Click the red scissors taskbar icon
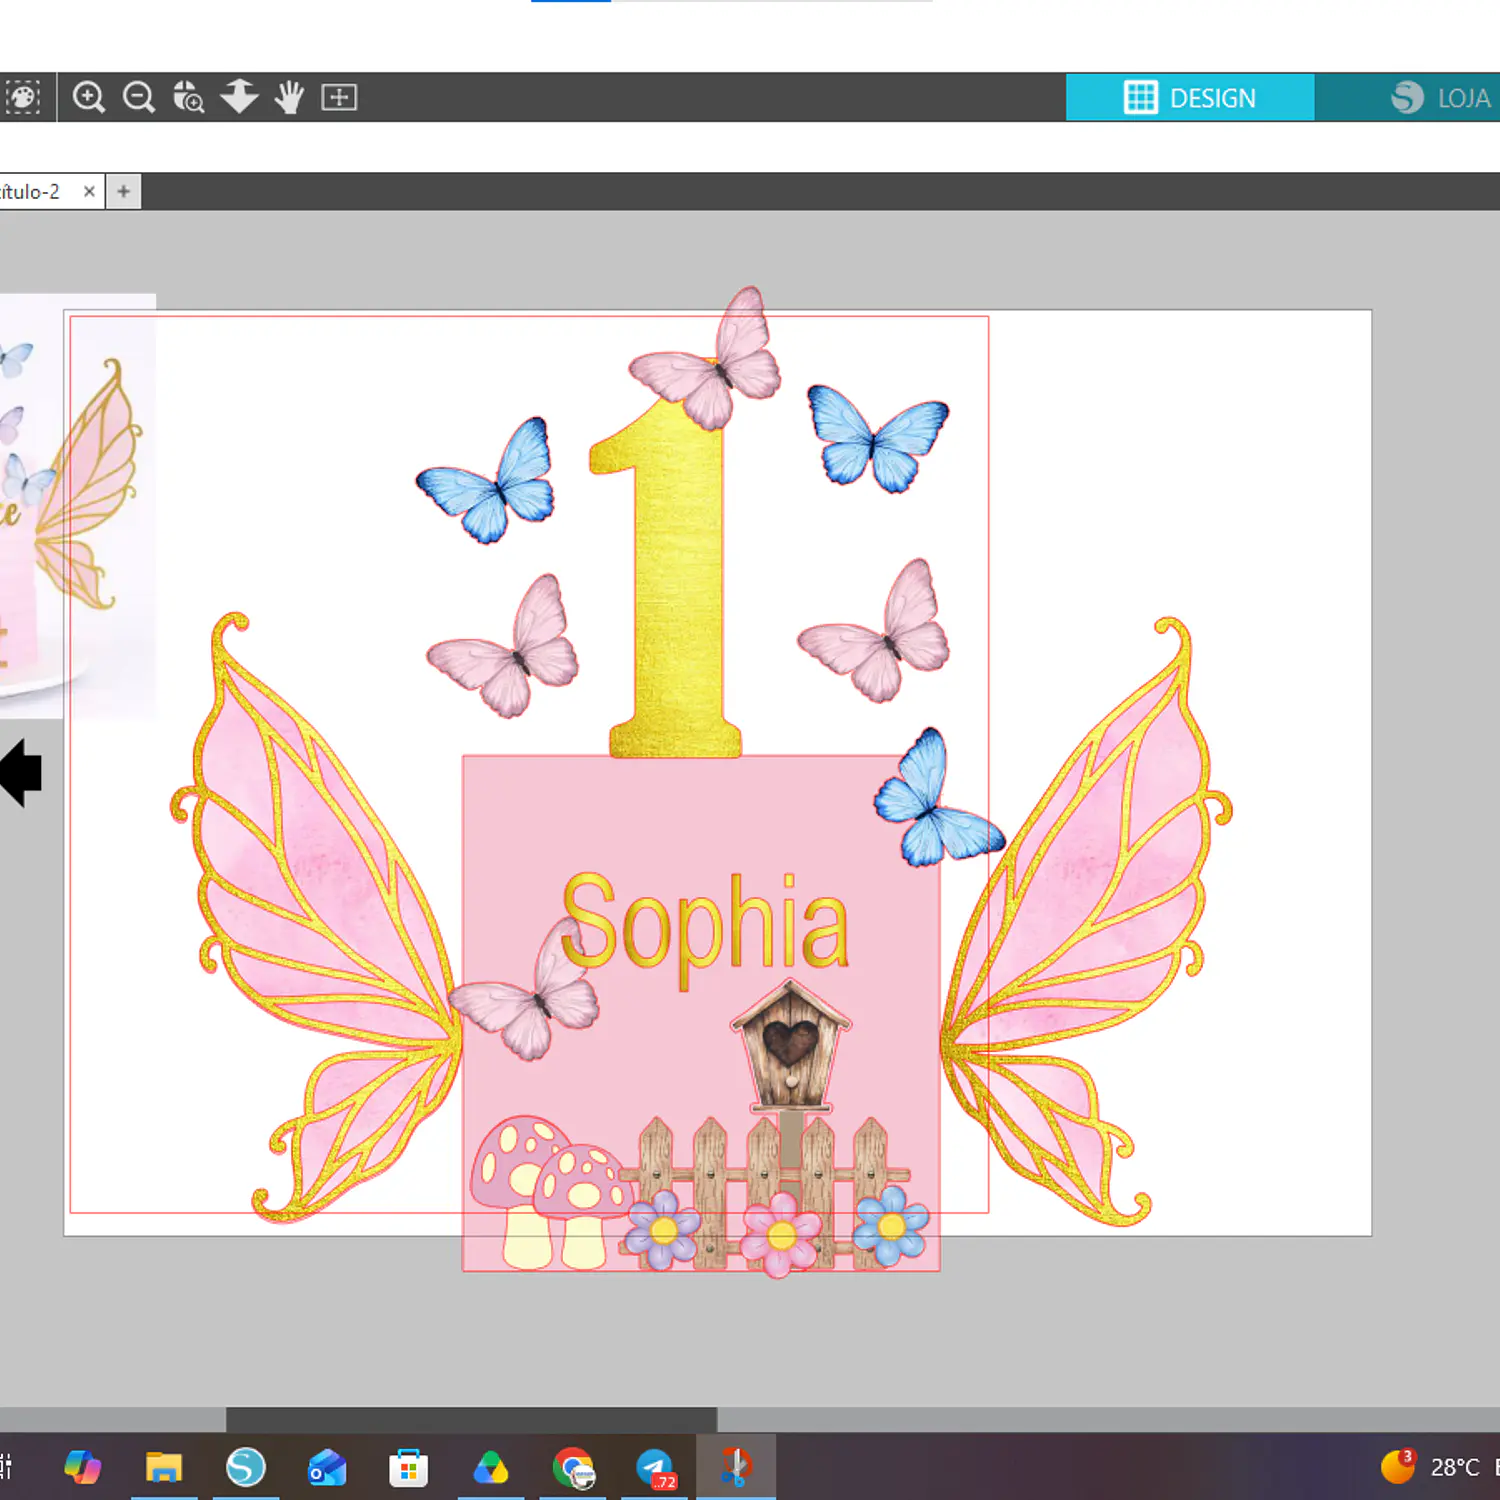Viewport: 1500px width, 1500px height. coord(736,1467)
